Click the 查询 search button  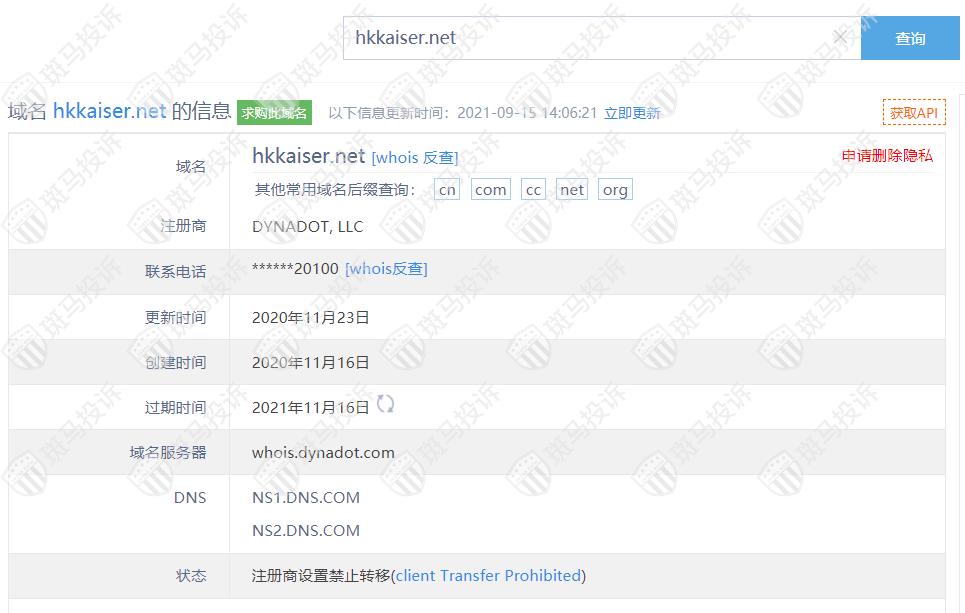click(910, 38)
